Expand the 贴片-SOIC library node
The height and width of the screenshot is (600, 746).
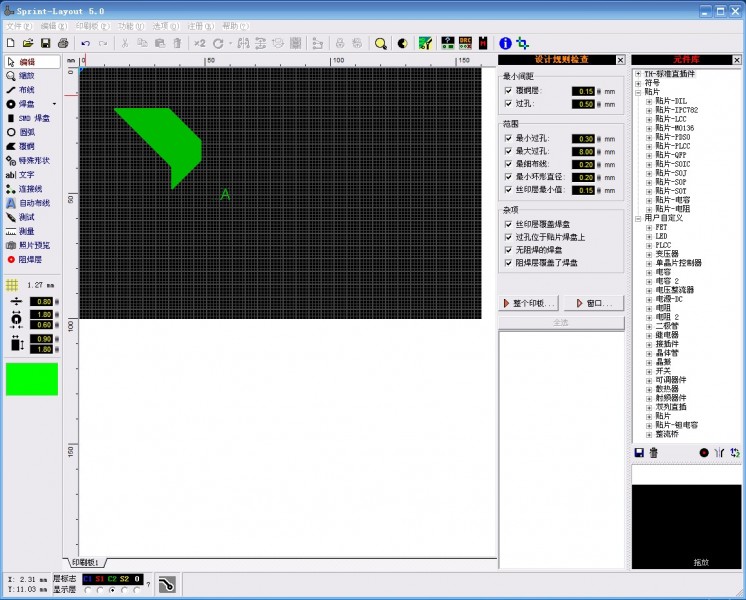pyautogui.click(x=649, y=164)
